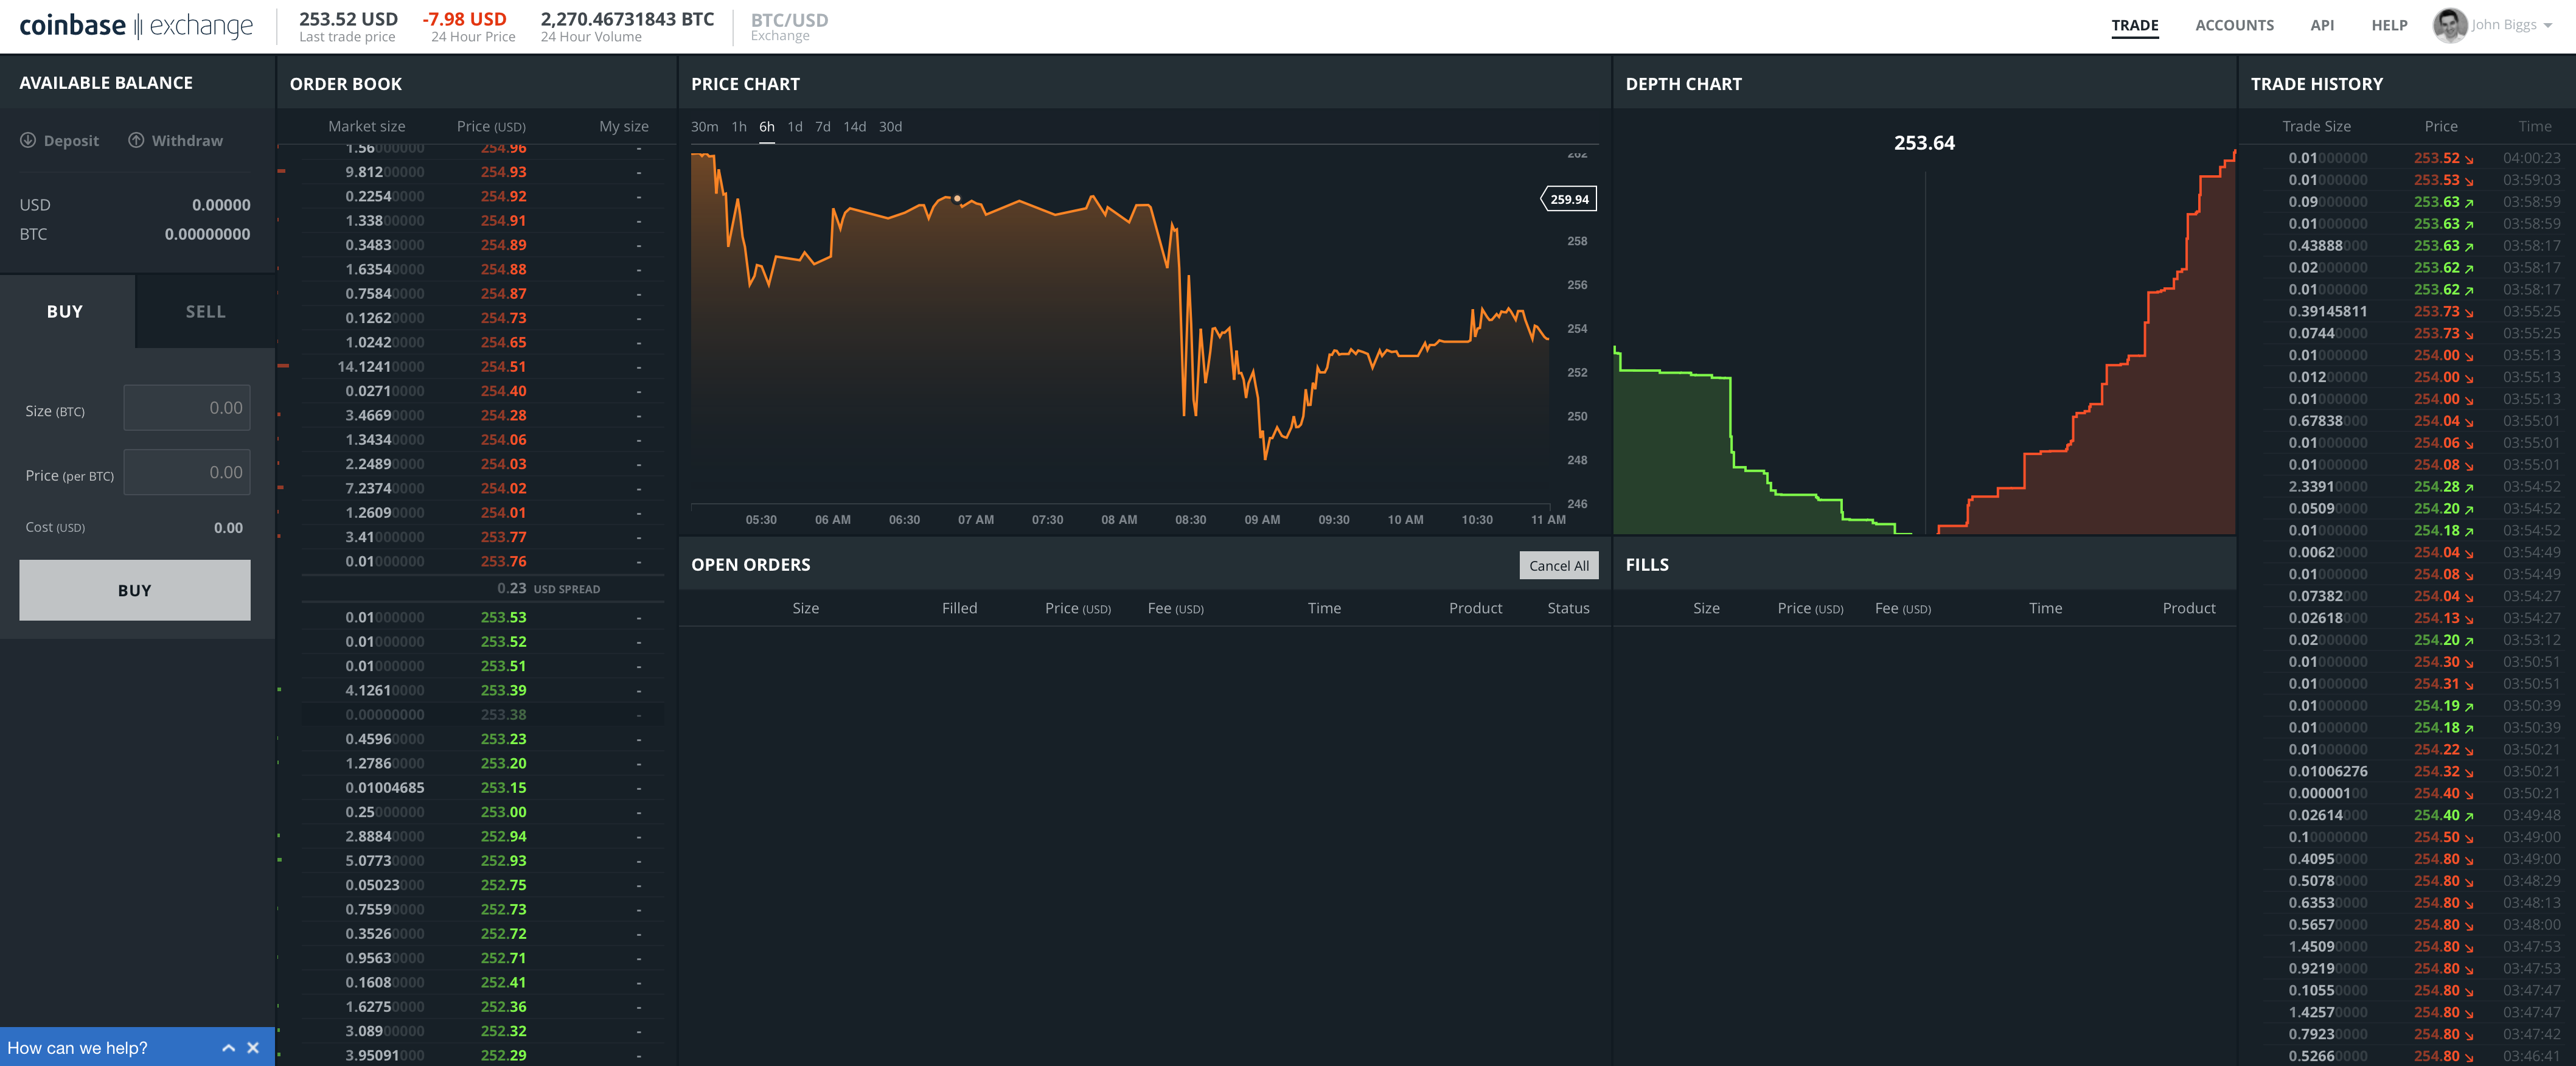Click the Size (BTC) input field

(187, 407)
